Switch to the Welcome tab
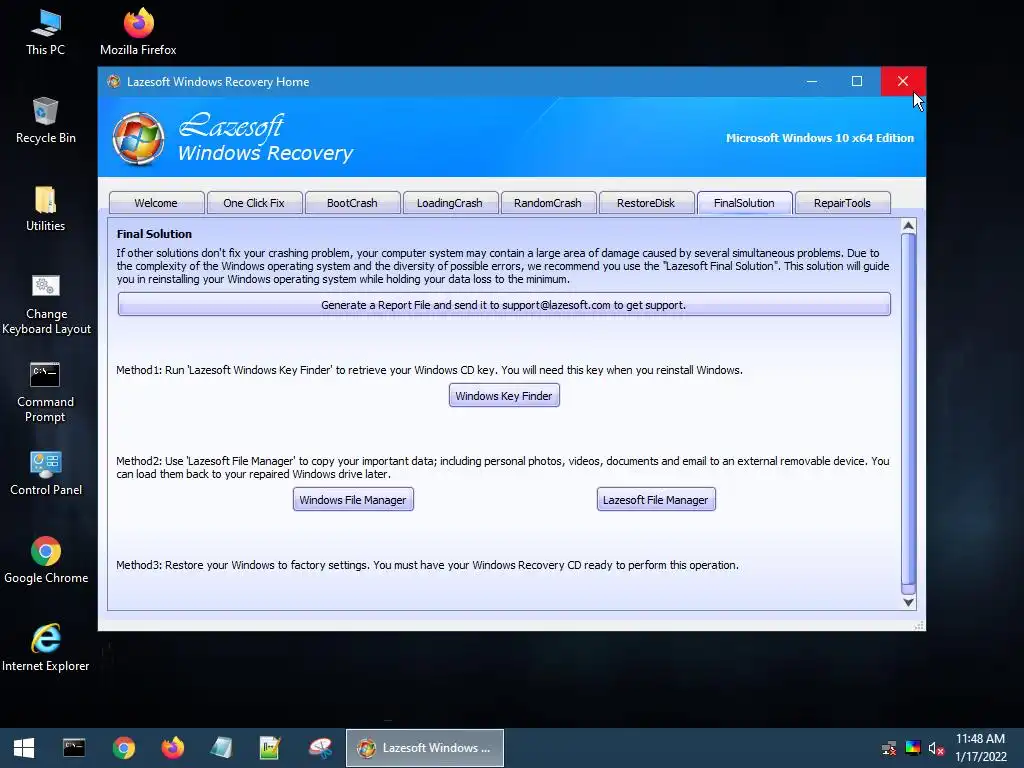Image resolution: width=1024 pixels, height=768 pixels. [156, 203]
